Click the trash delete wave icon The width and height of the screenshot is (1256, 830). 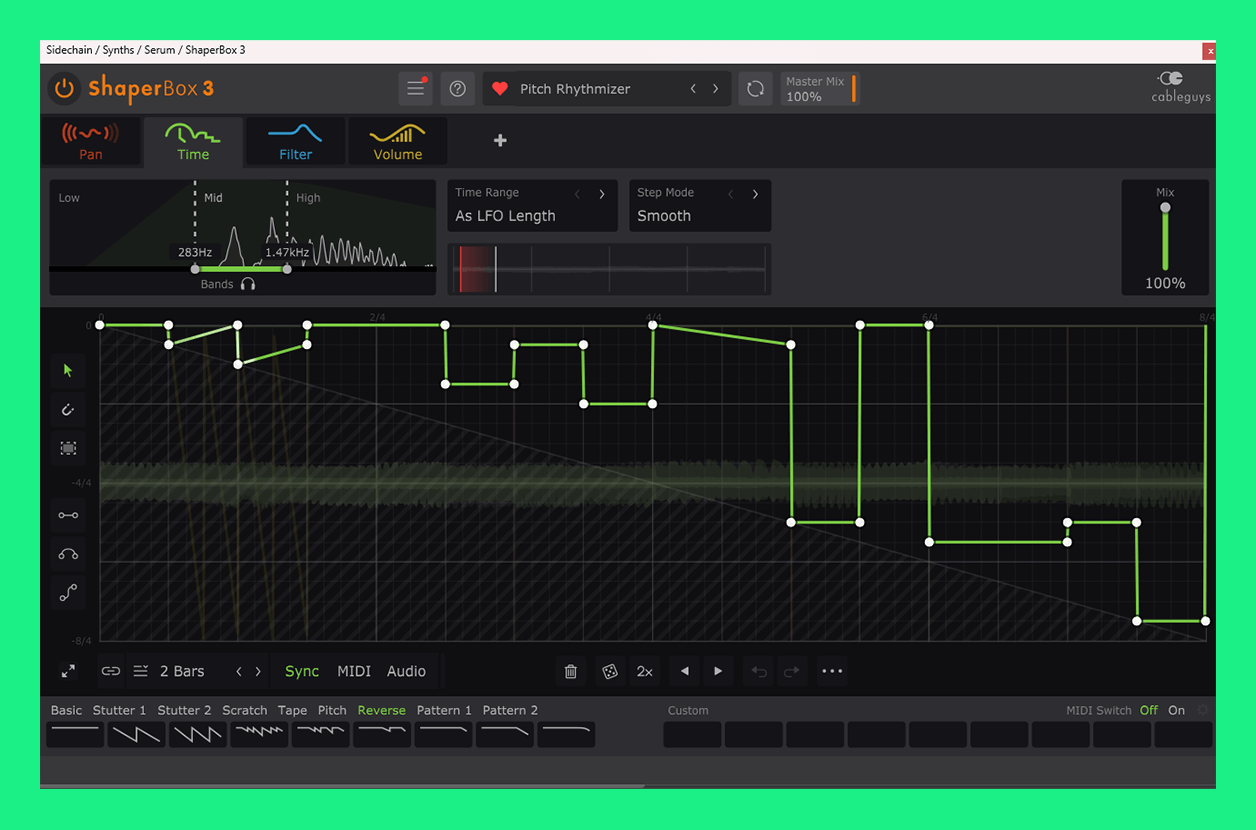[x=571, y=672]
